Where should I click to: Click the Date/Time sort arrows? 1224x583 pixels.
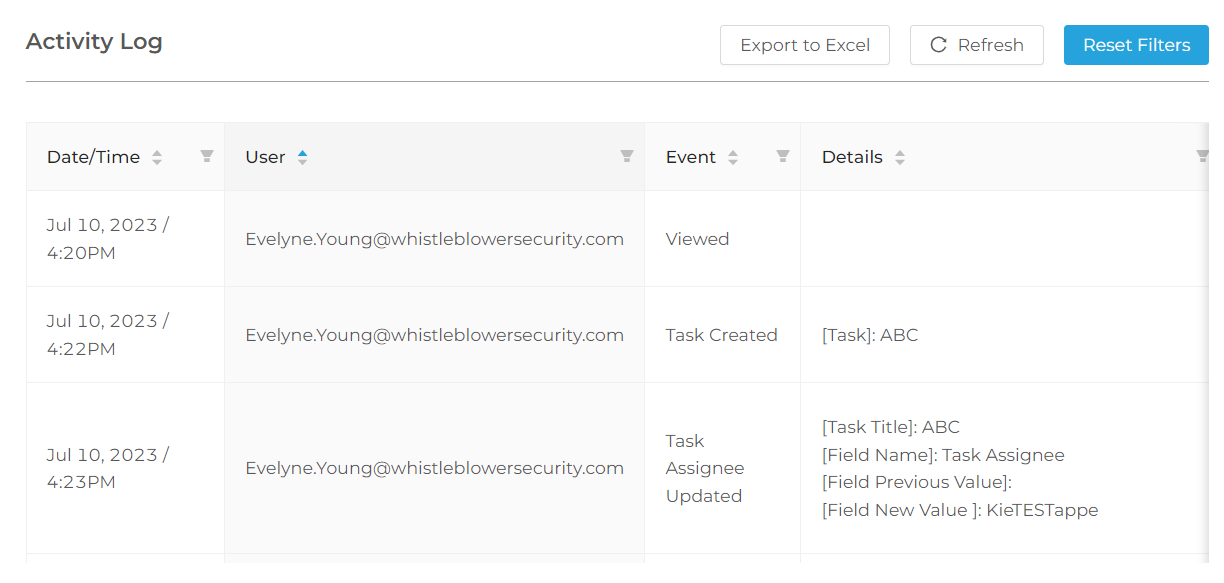click(157, 157)
